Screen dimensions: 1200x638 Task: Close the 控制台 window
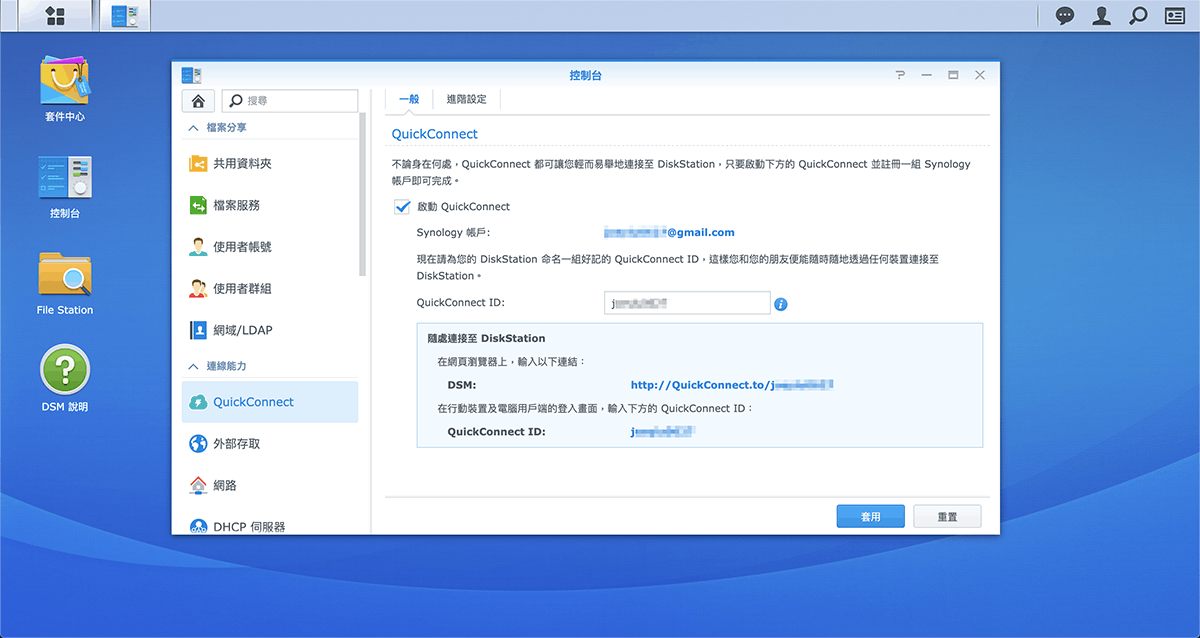pyautogui.click(x=980, y=75)
